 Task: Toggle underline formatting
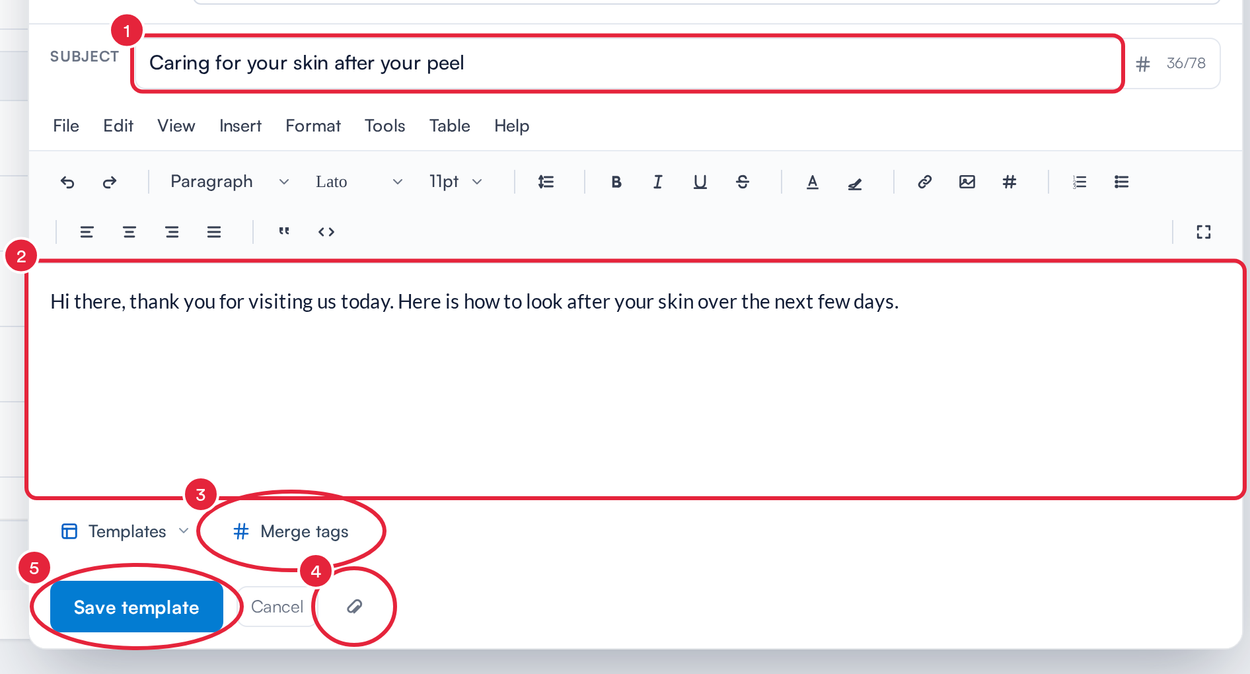(x=700, y=182)
